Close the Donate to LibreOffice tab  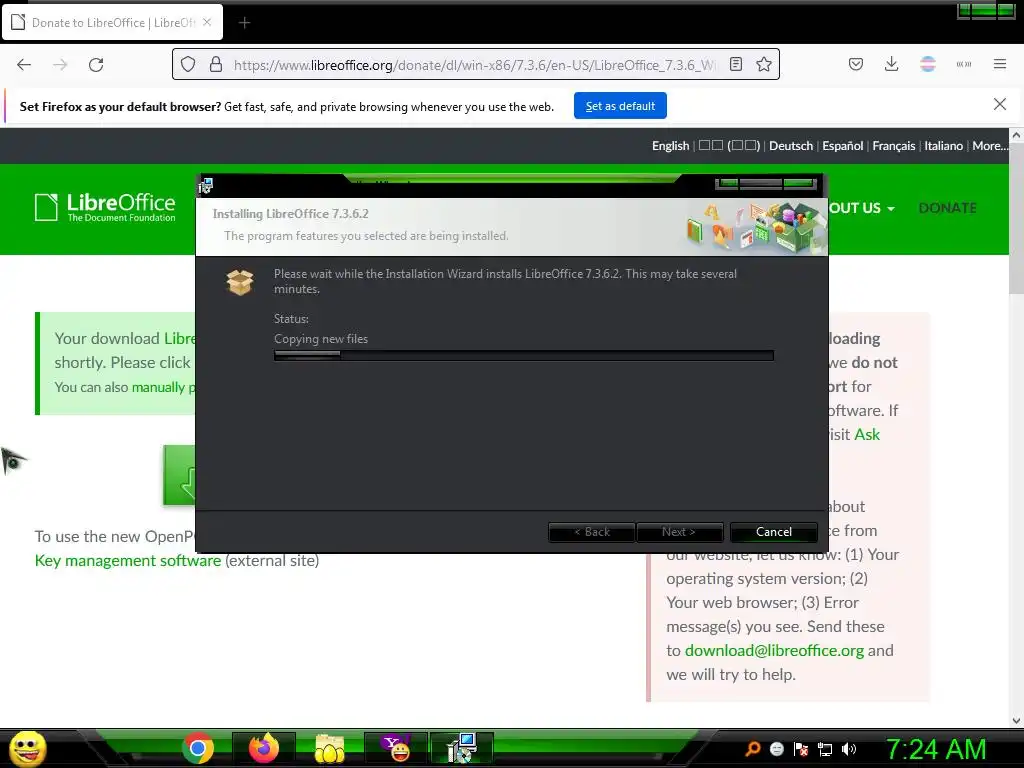click(207, 22)
